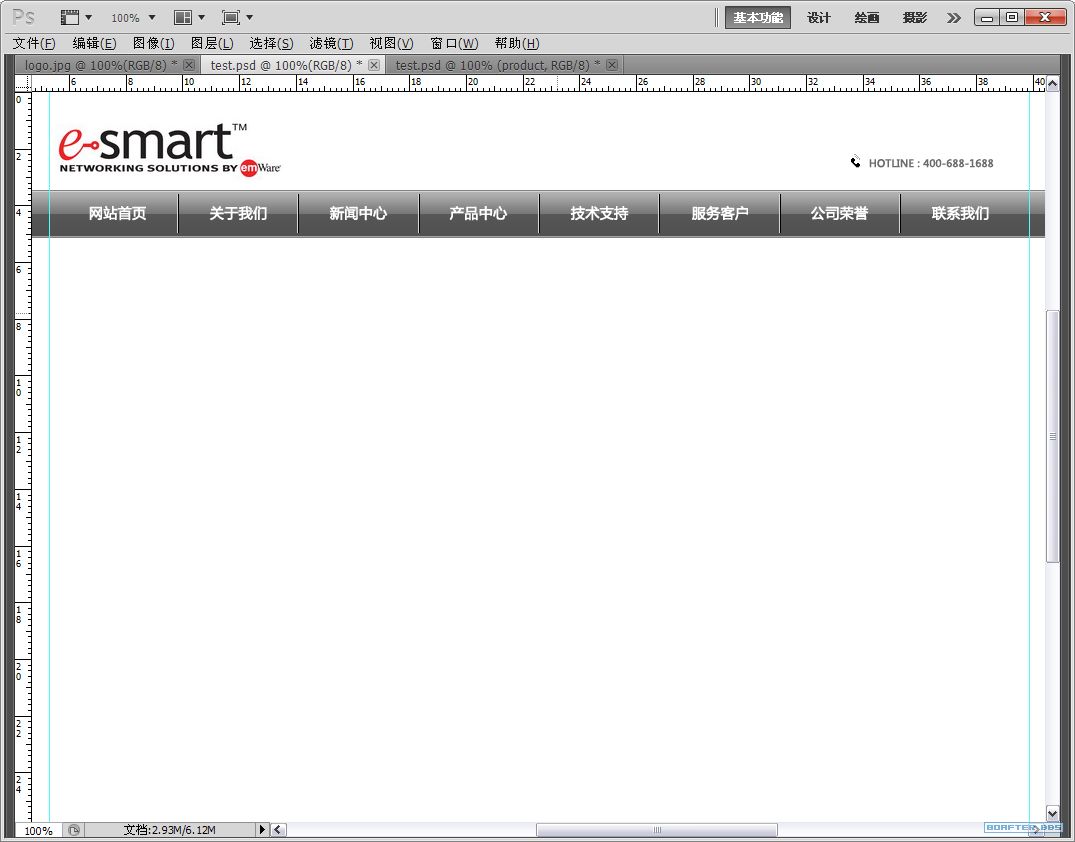The image size is (1075, 842).
Task: Click the 公司荣誉 navigation item
Action: [839, 213]
